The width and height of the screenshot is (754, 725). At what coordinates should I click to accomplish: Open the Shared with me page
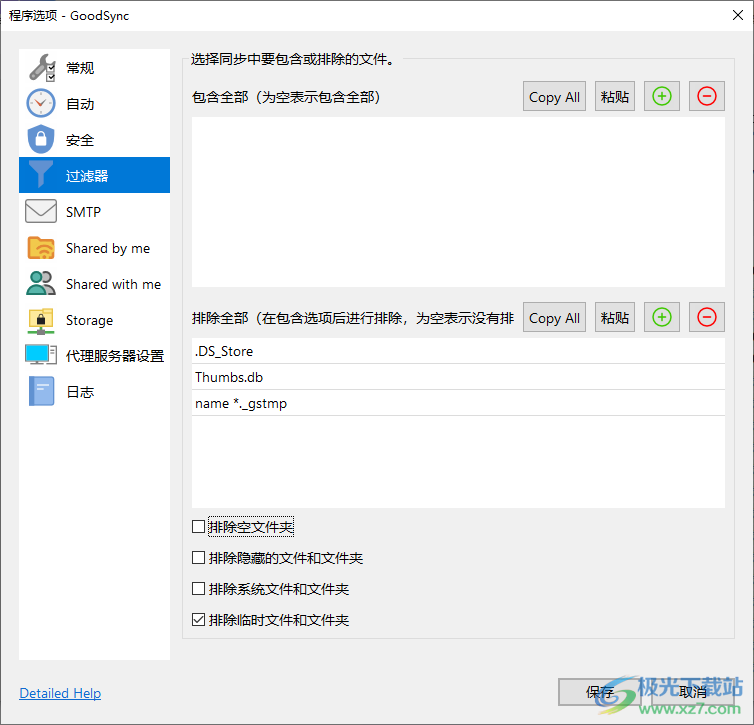[x=94, y=284]
